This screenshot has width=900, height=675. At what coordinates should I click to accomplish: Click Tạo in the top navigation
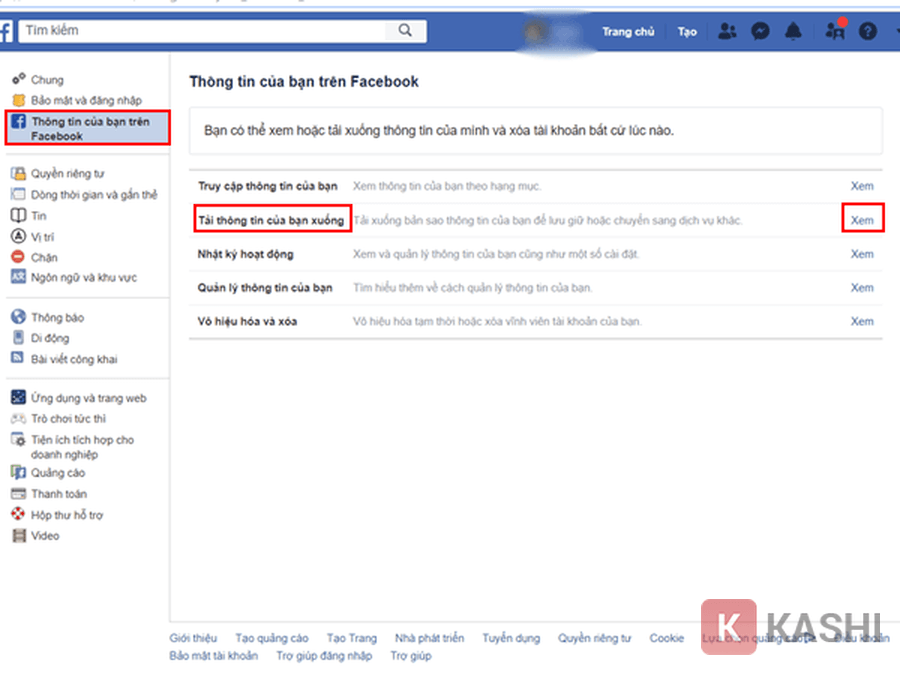click(x=687, y=32)
